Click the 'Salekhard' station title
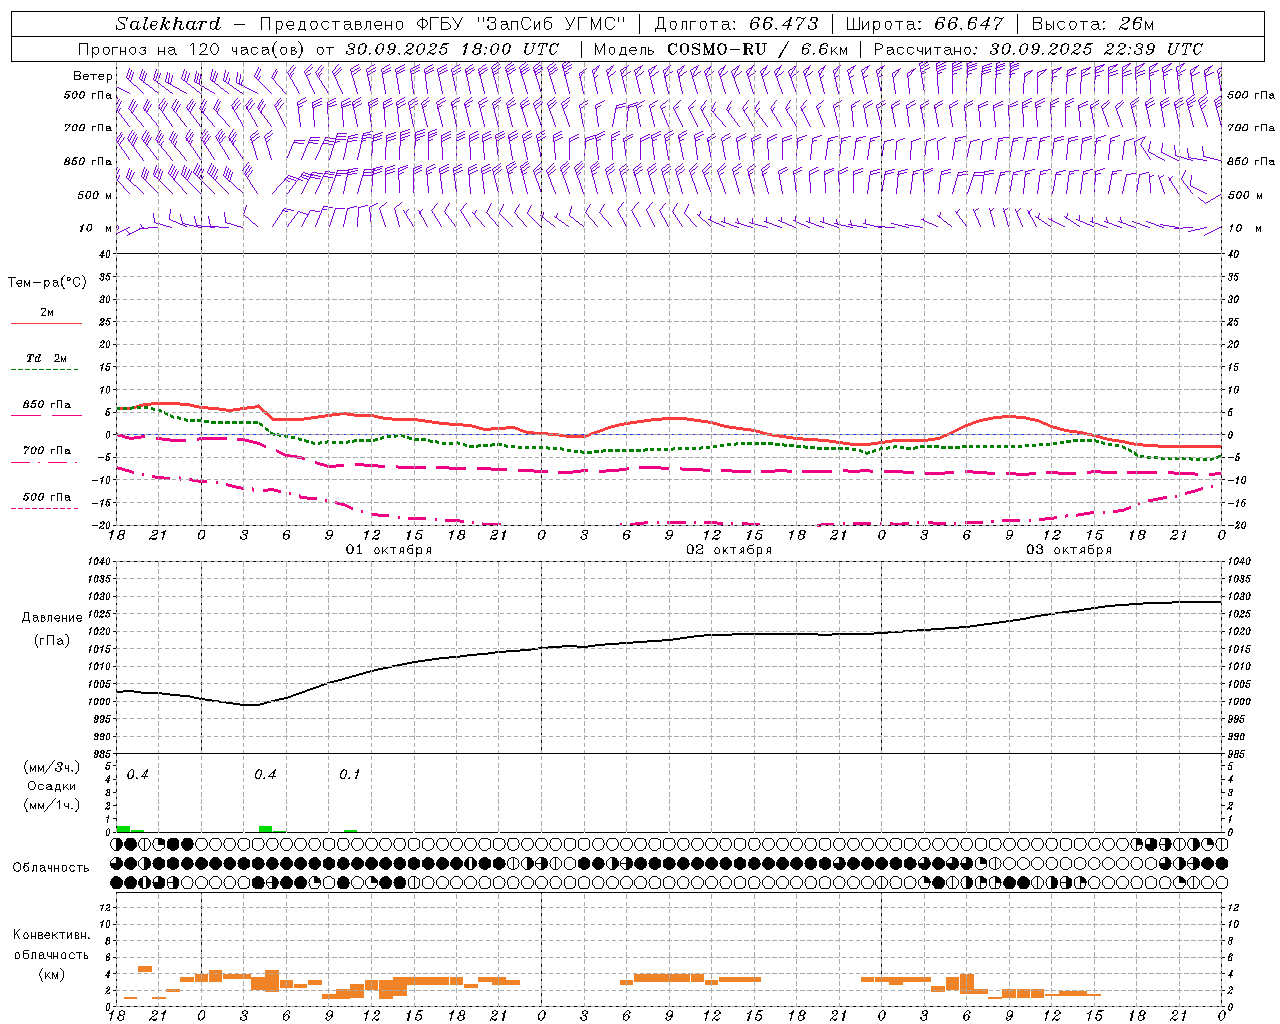The width and height of the screenshot is (1280, 1024). (x=167, y=24)
